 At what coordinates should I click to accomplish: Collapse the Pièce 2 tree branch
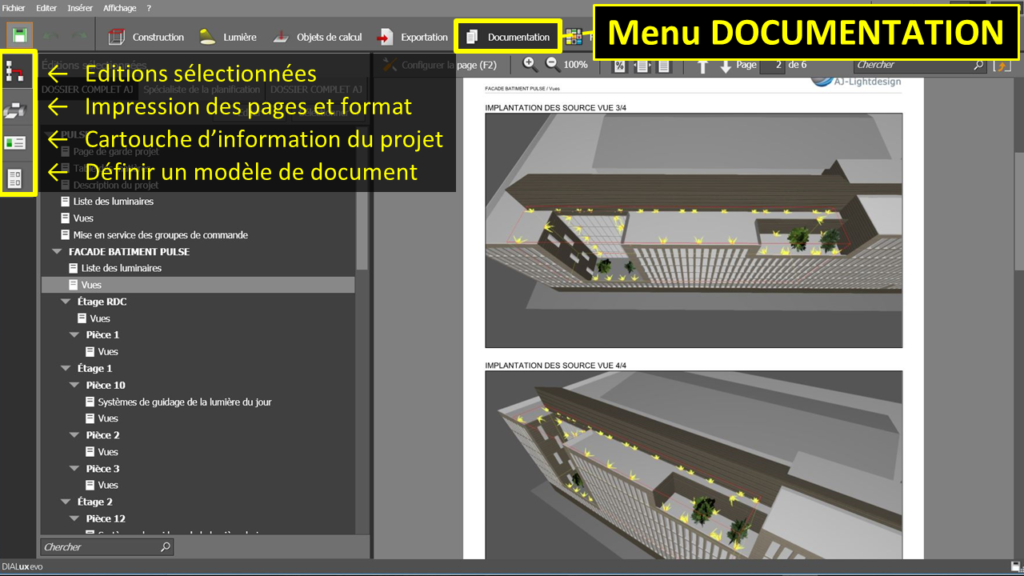(x=72, y=435)
